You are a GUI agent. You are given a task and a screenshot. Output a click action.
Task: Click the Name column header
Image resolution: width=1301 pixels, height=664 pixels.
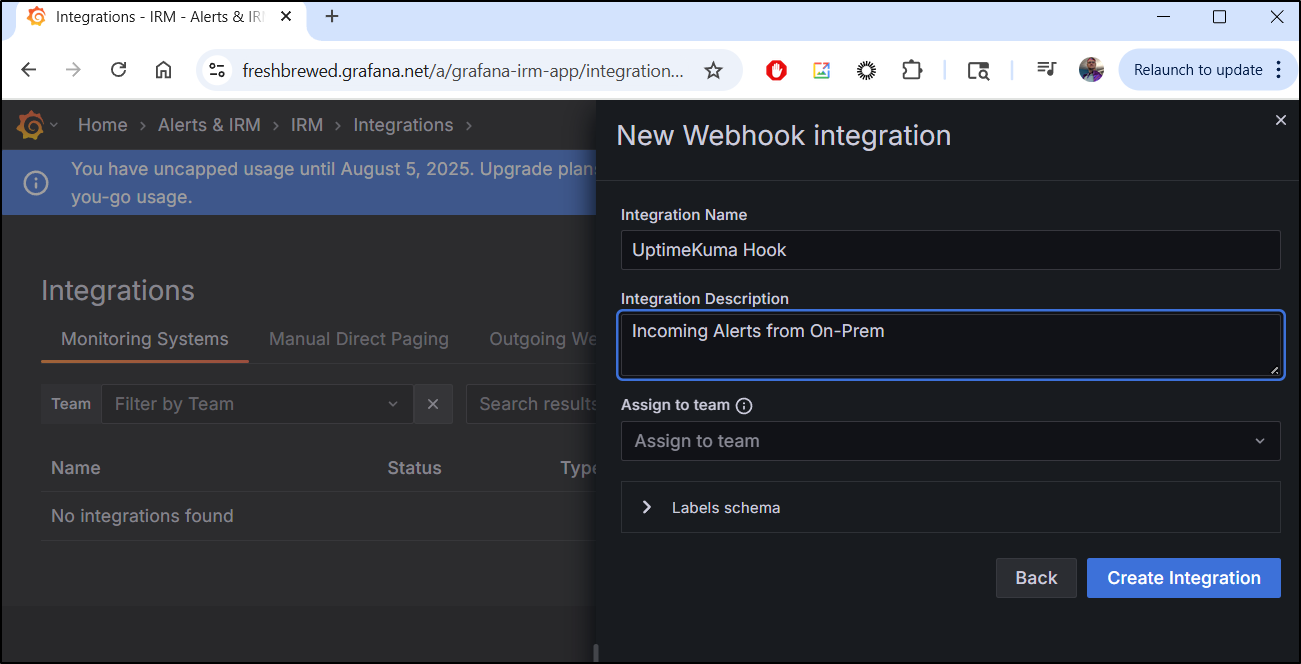[x=76, y=468]
